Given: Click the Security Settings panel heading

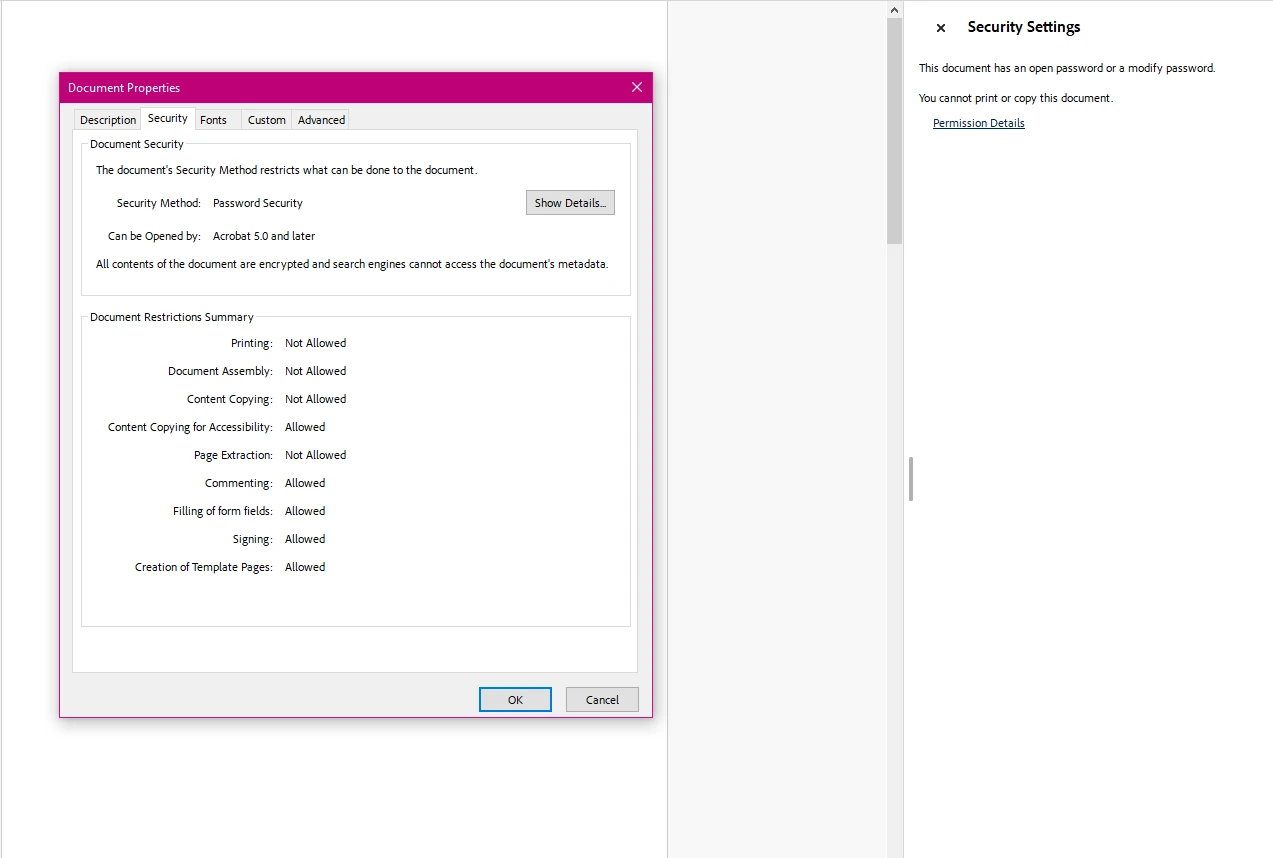Looking at the screenshot, I should click(1023, 27).
